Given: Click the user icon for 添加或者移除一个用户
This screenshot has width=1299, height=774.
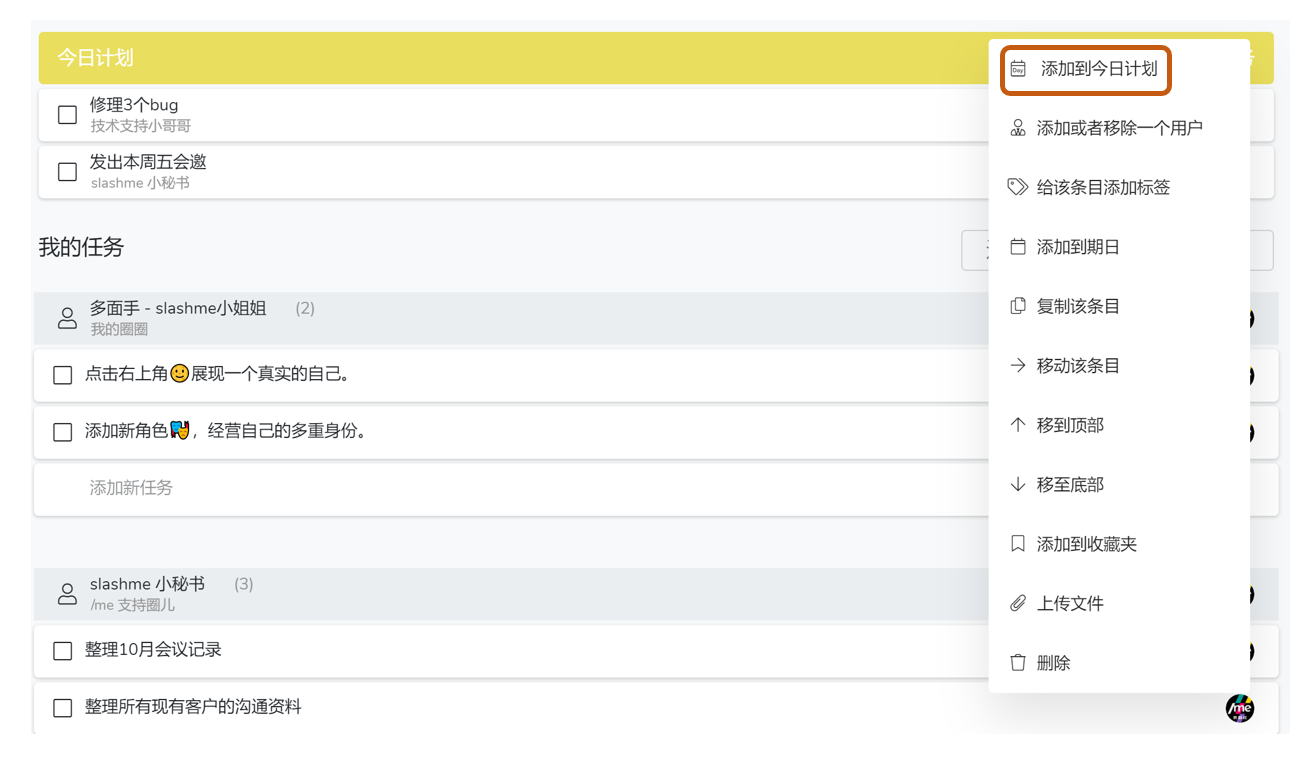Looking at the screenshot, I should click(1018, 128).
